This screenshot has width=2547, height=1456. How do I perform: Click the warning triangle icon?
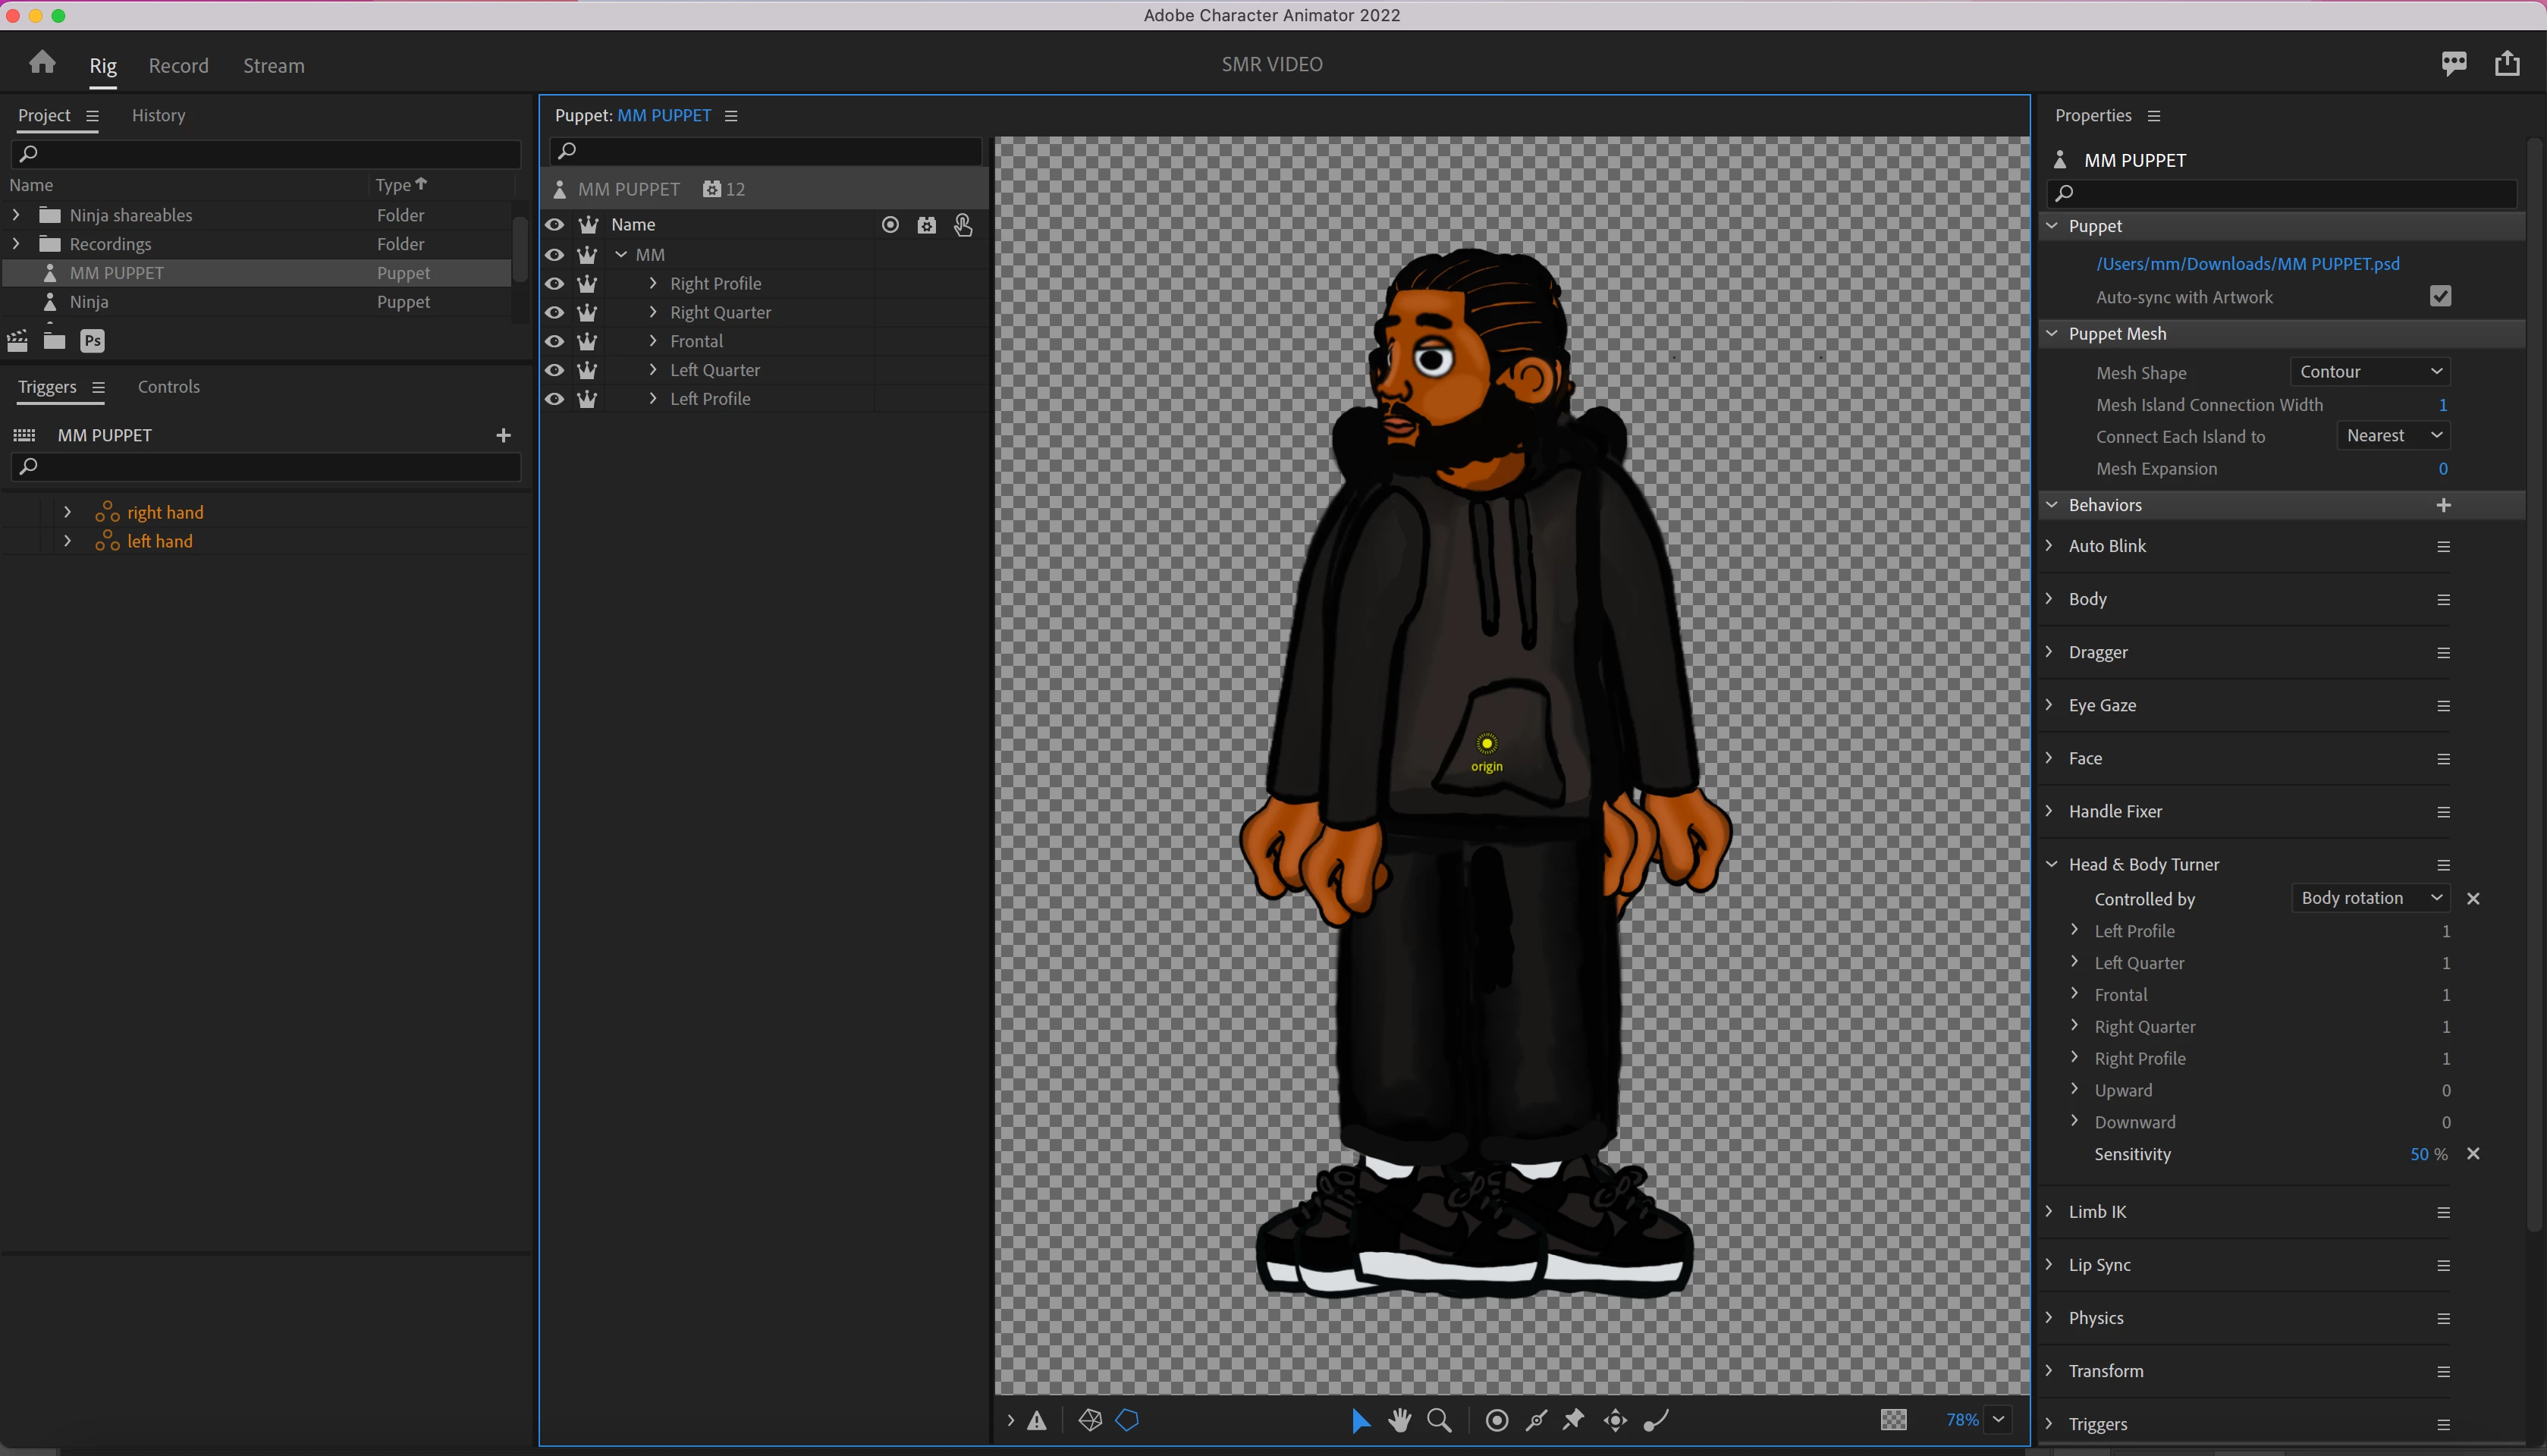point(1037,1420)
